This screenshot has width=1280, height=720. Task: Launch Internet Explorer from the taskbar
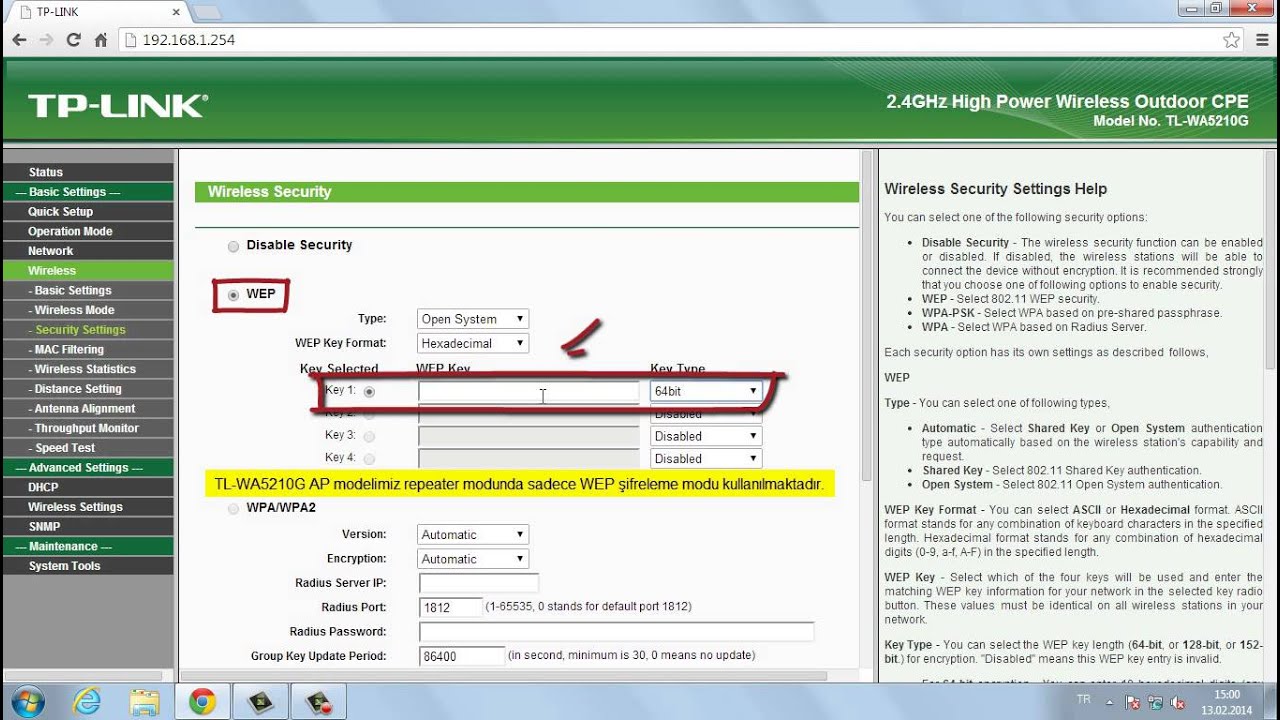[87, 701]
